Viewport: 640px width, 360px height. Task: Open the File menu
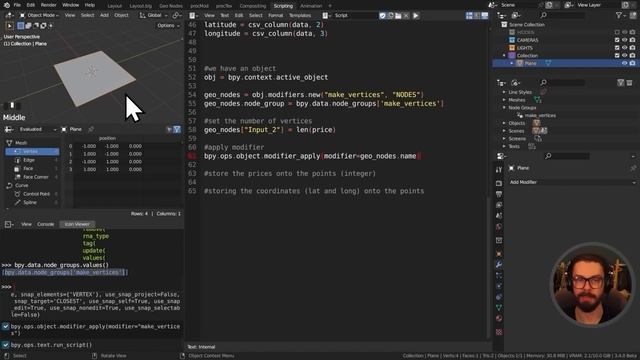pos(17,5)
